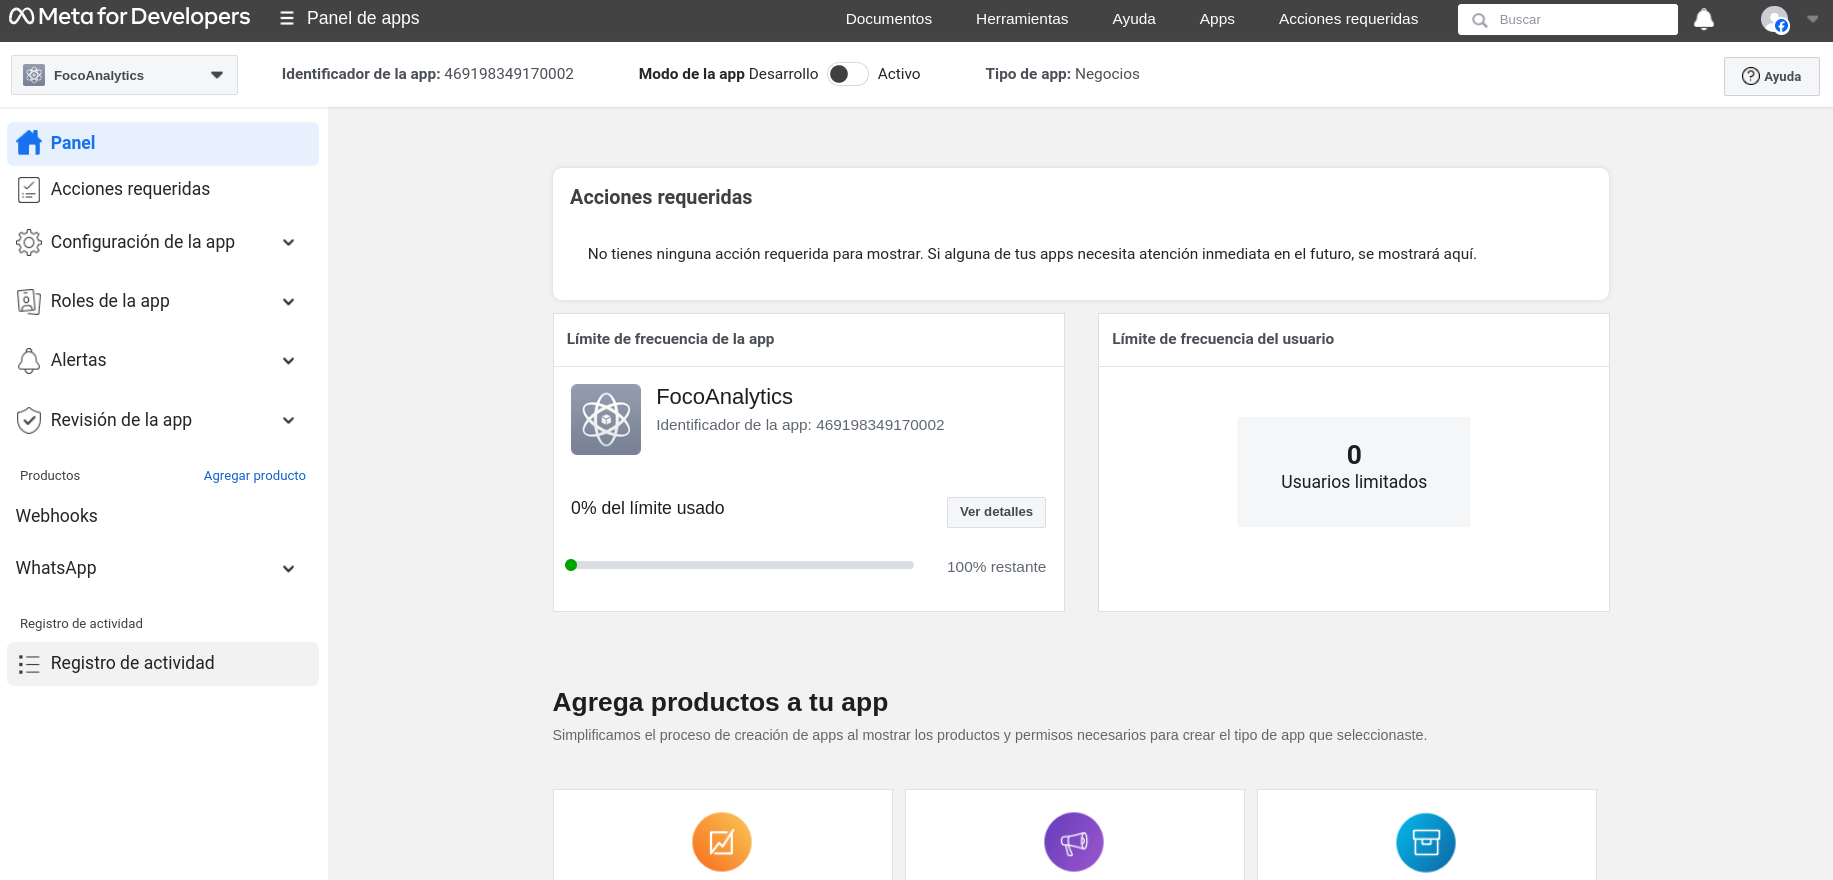
Task: Select the blue storefront product icon
Action: 1426,842
